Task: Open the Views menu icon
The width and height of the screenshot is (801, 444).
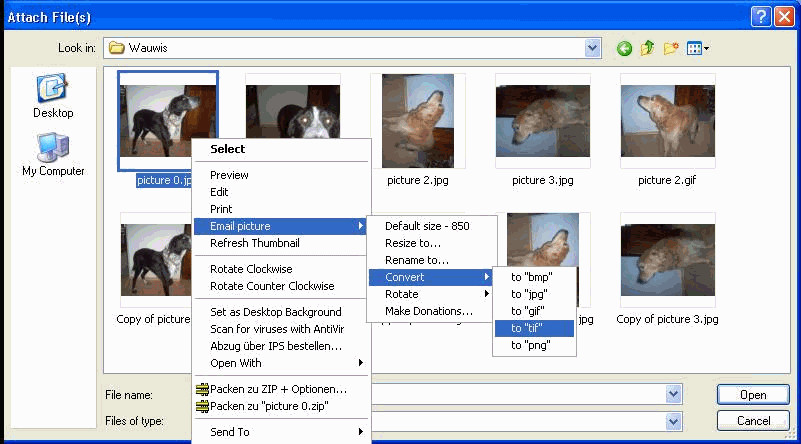Action: coord(697,49)
